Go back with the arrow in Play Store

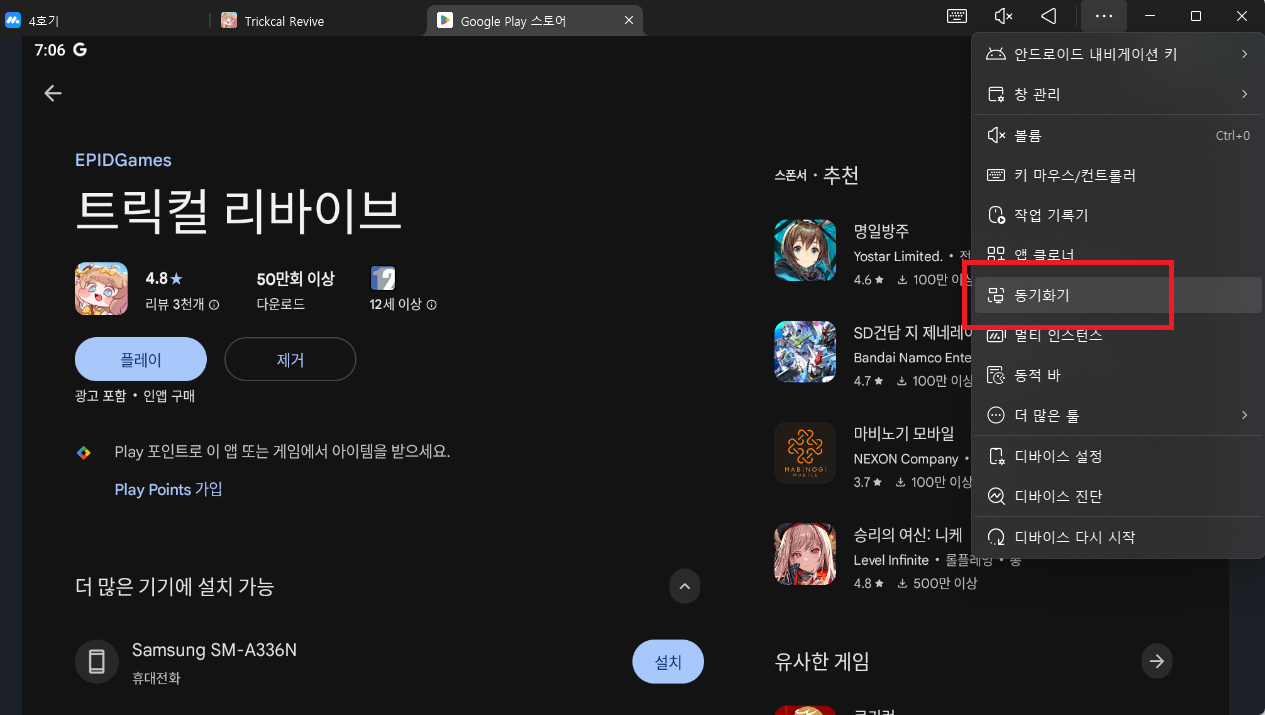pyautogui.click(x=53, y=93)
